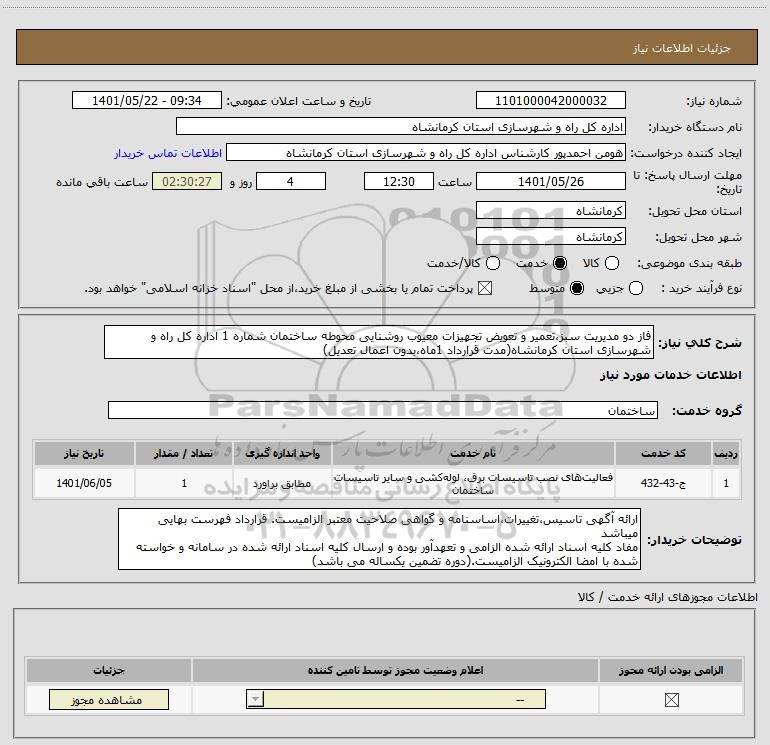Click the الزامی بودن ارائه مجوز header
The height and width of the screenshot is (745, 770).
(x=671, y=670)
